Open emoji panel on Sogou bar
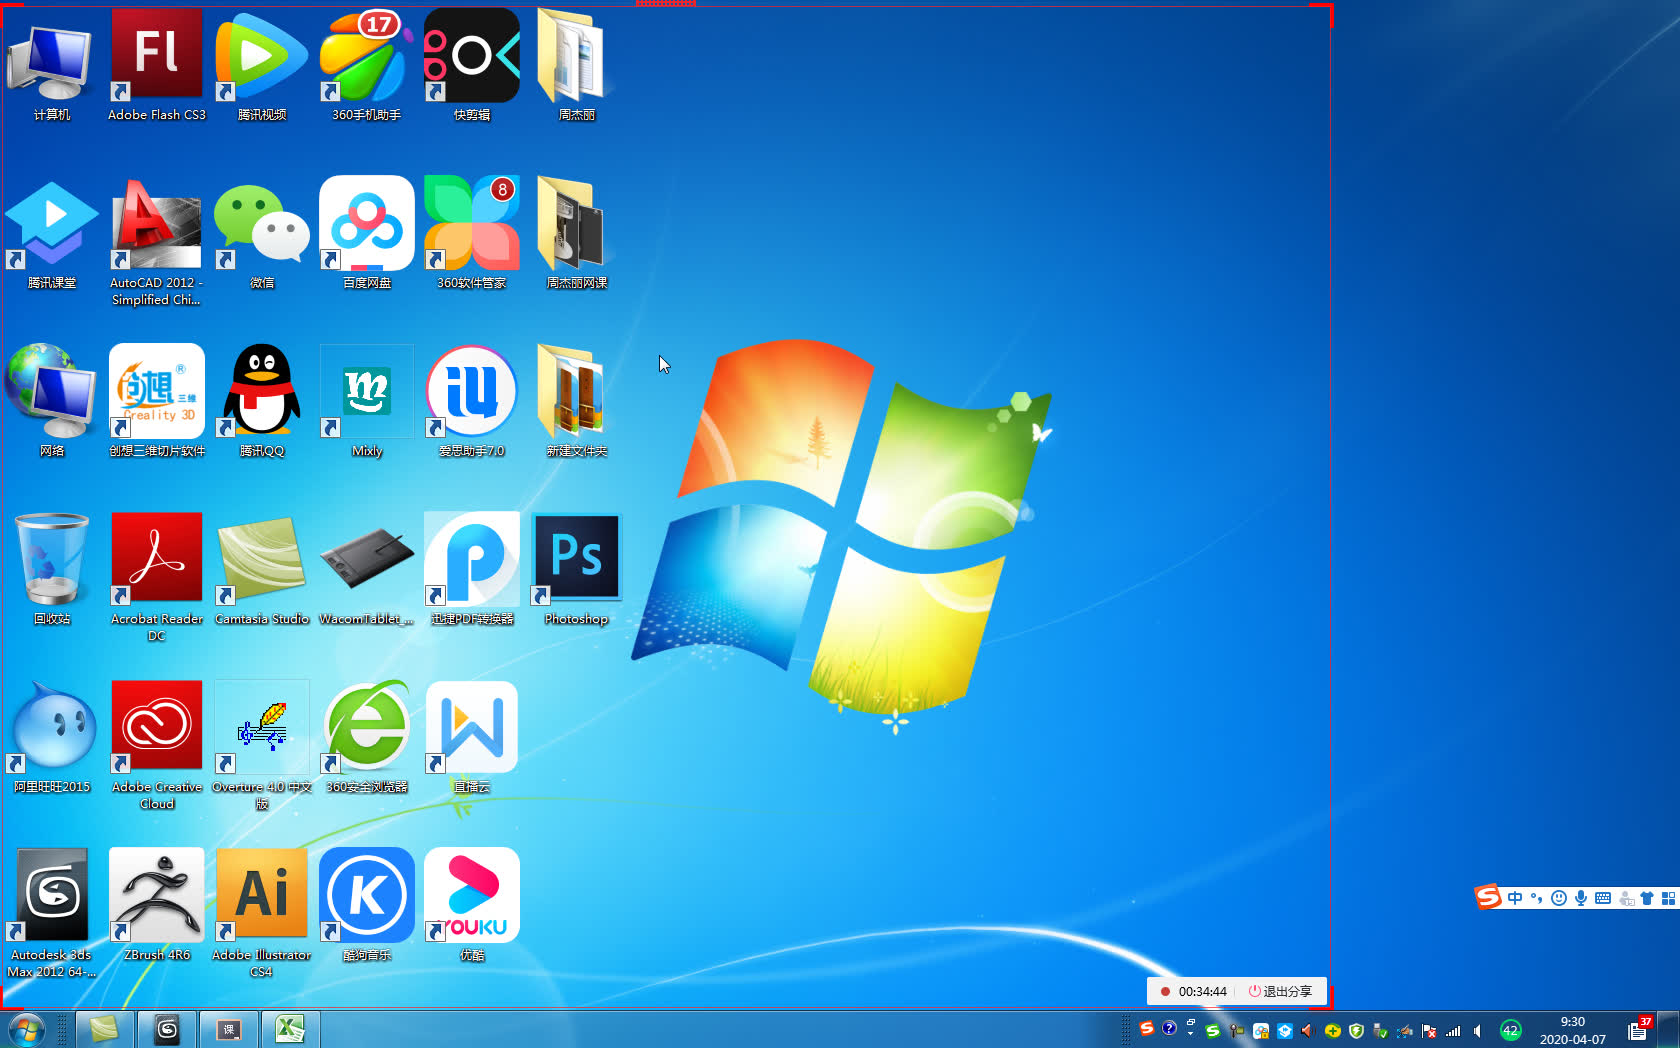 pos(1559,898)
